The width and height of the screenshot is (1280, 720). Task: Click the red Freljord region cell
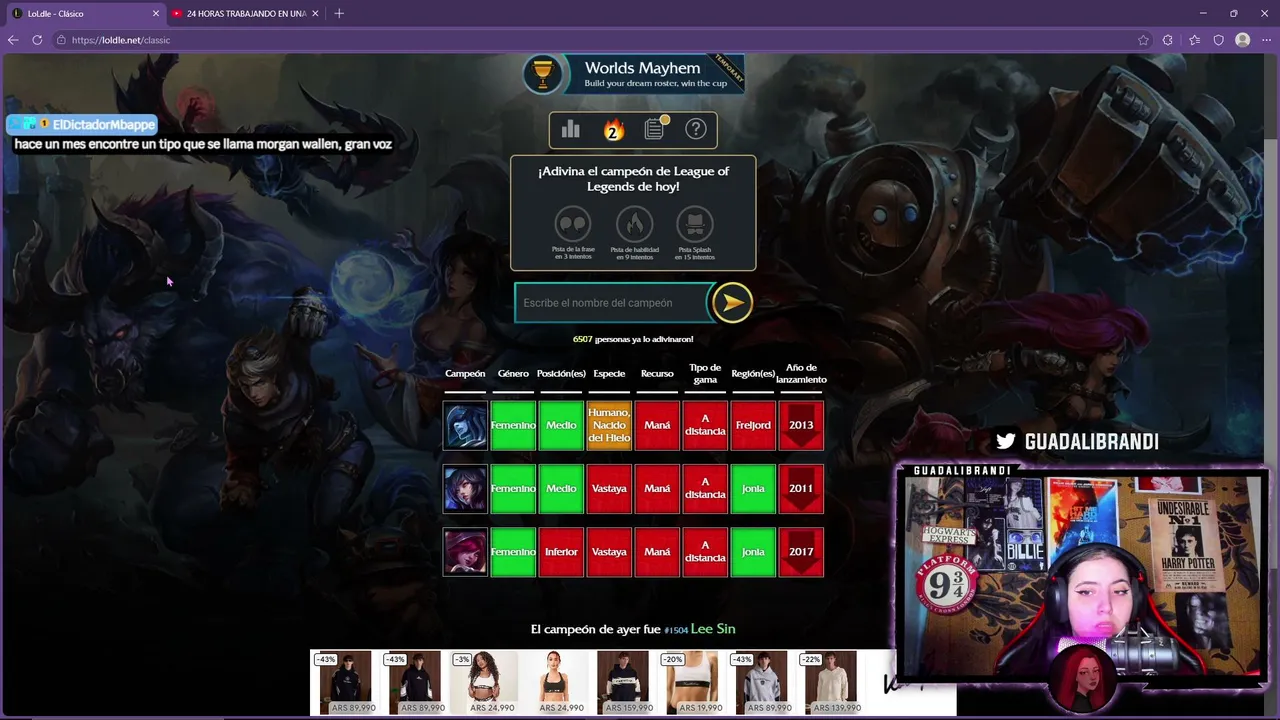[x=753, y=426]
